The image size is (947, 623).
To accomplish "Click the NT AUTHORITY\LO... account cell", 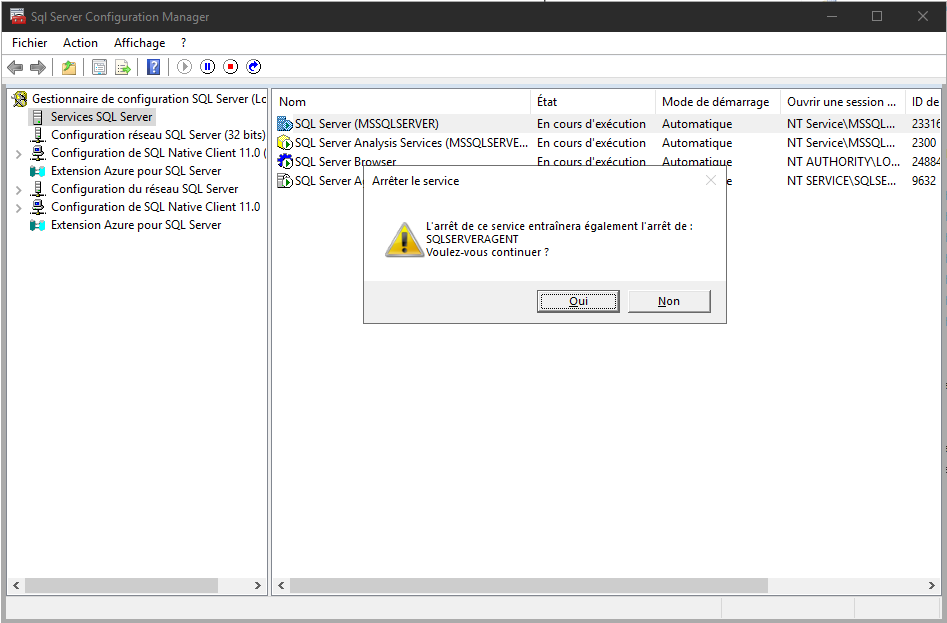I will [x=844, y=162].
